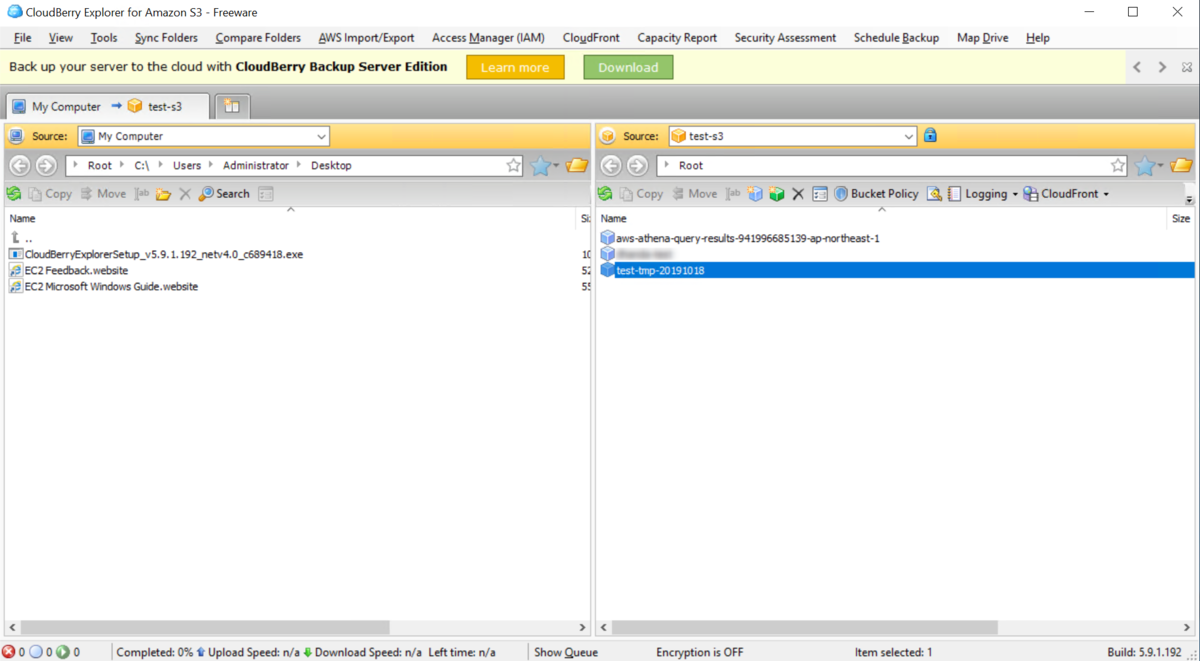Open the Help menu
The height and width of the screenshot is (661, 1200).
[1037, 37]
